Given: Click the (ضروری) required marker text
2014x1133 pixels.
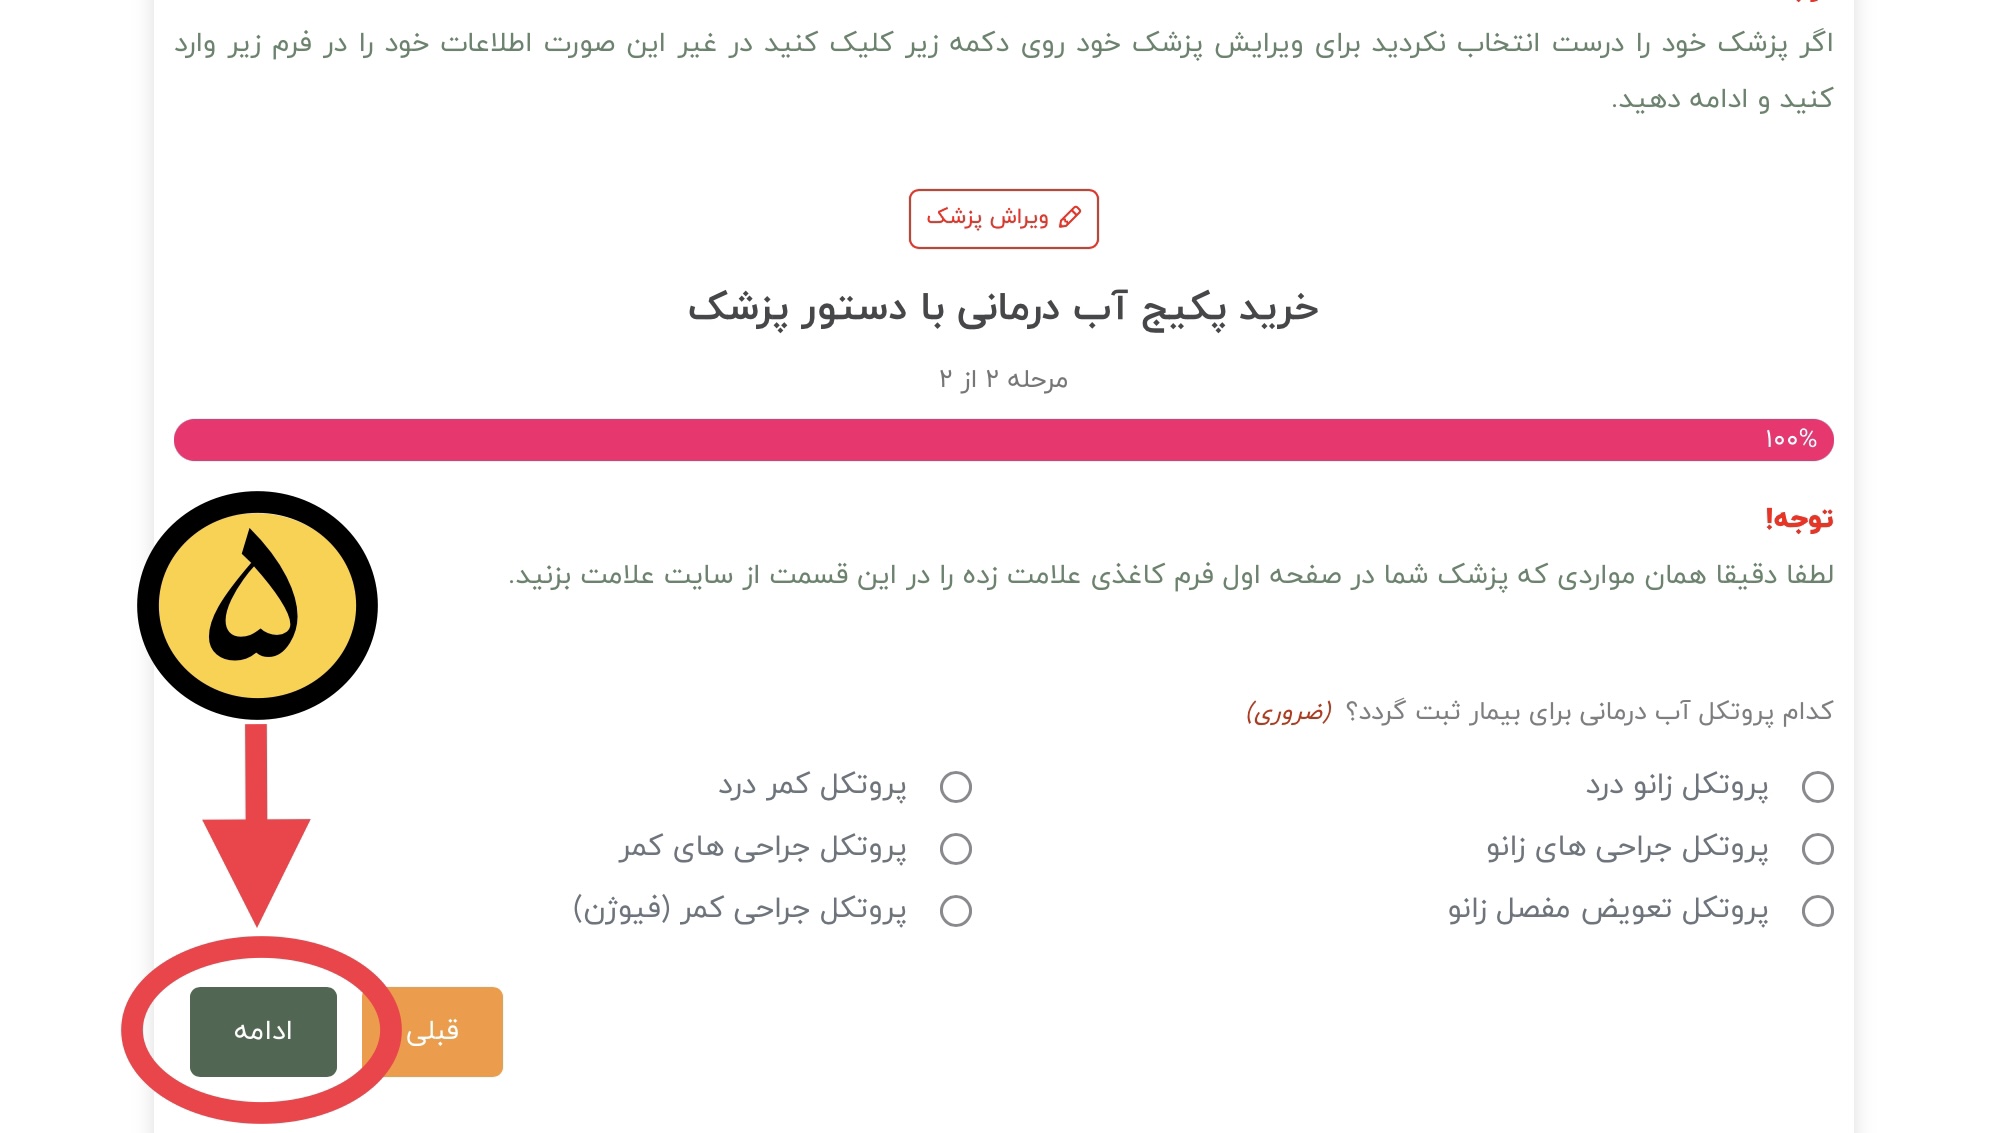Looking at the screenshot, I should click(1289, 712).
